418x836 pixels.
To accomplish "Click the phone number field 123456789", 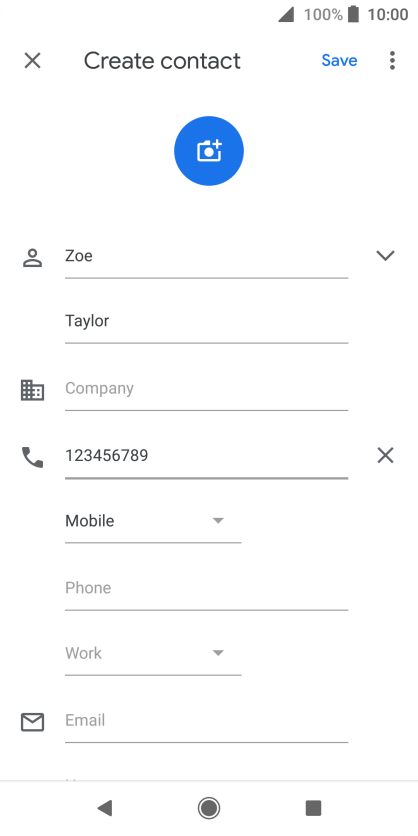I will (x=206, y=456).
